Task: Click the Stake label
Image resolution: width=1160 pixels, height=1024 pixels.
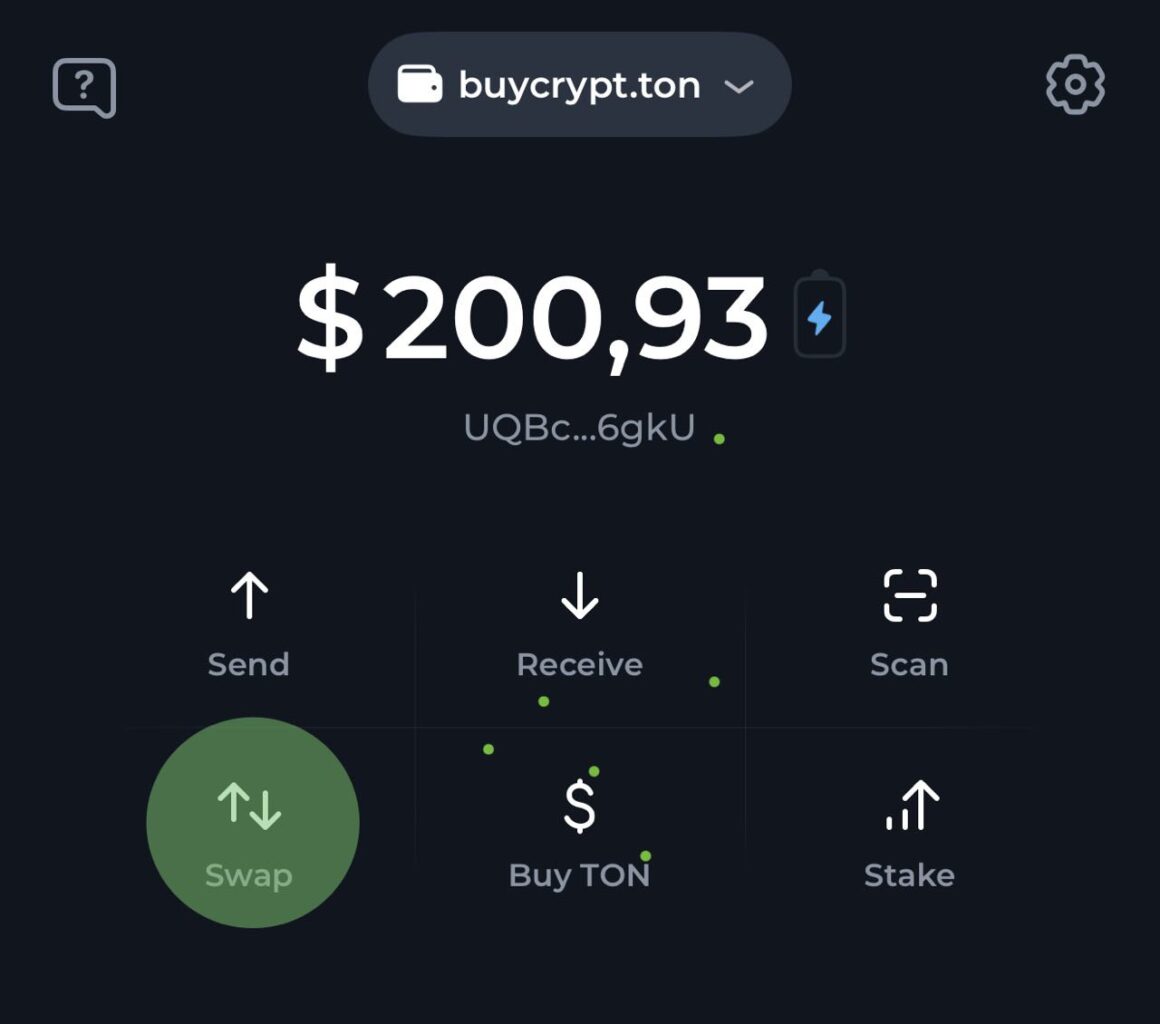Action: 909,875
